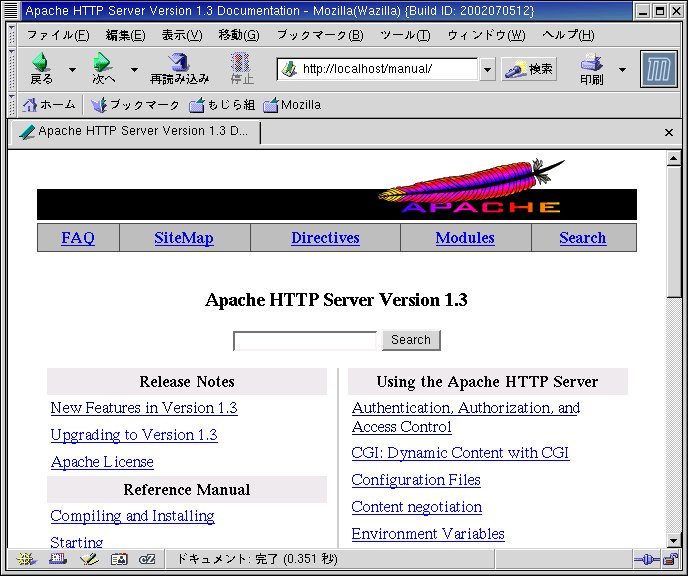Open Navigator from status bar component icon

(27, 559)
